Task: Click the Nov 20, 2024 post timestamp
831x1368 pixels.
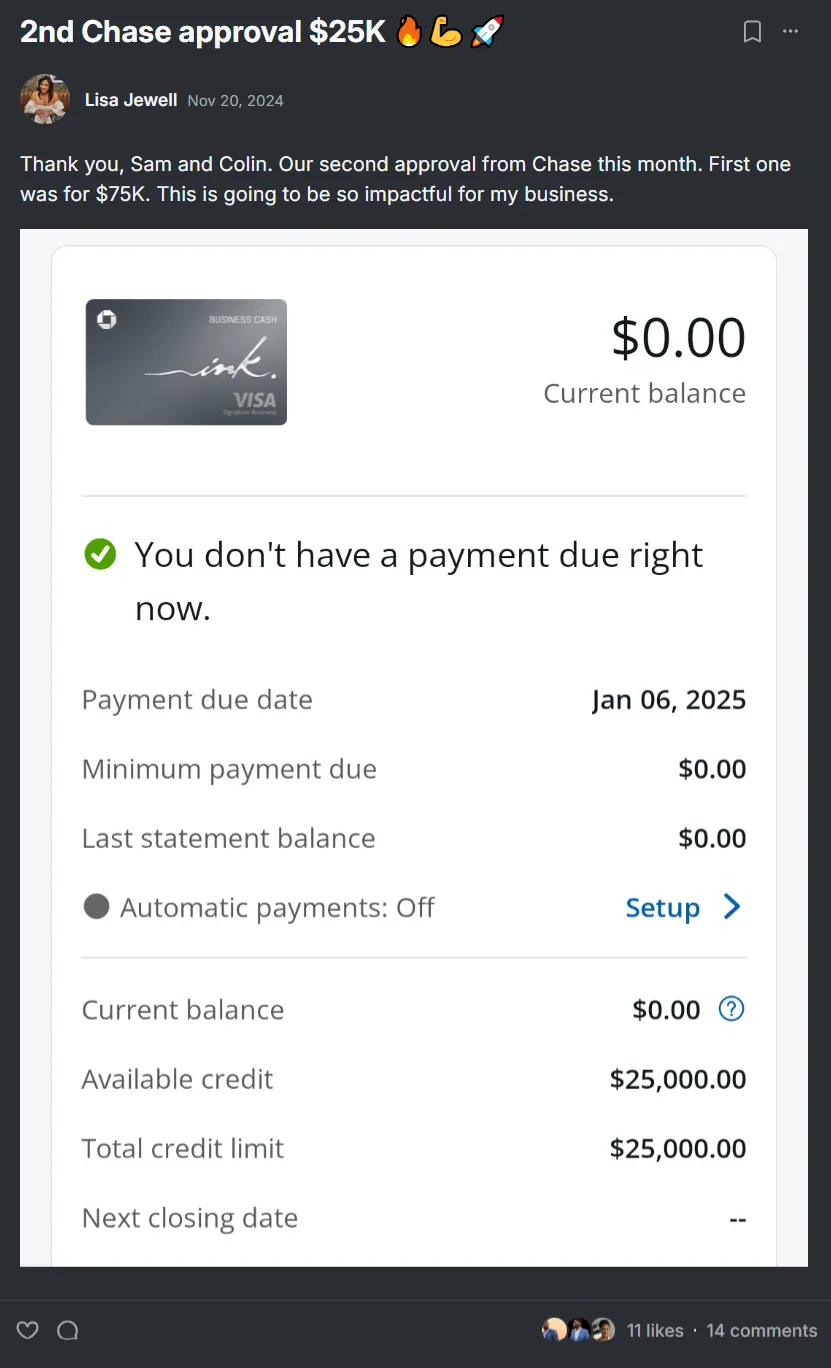Action: (235, 101)
